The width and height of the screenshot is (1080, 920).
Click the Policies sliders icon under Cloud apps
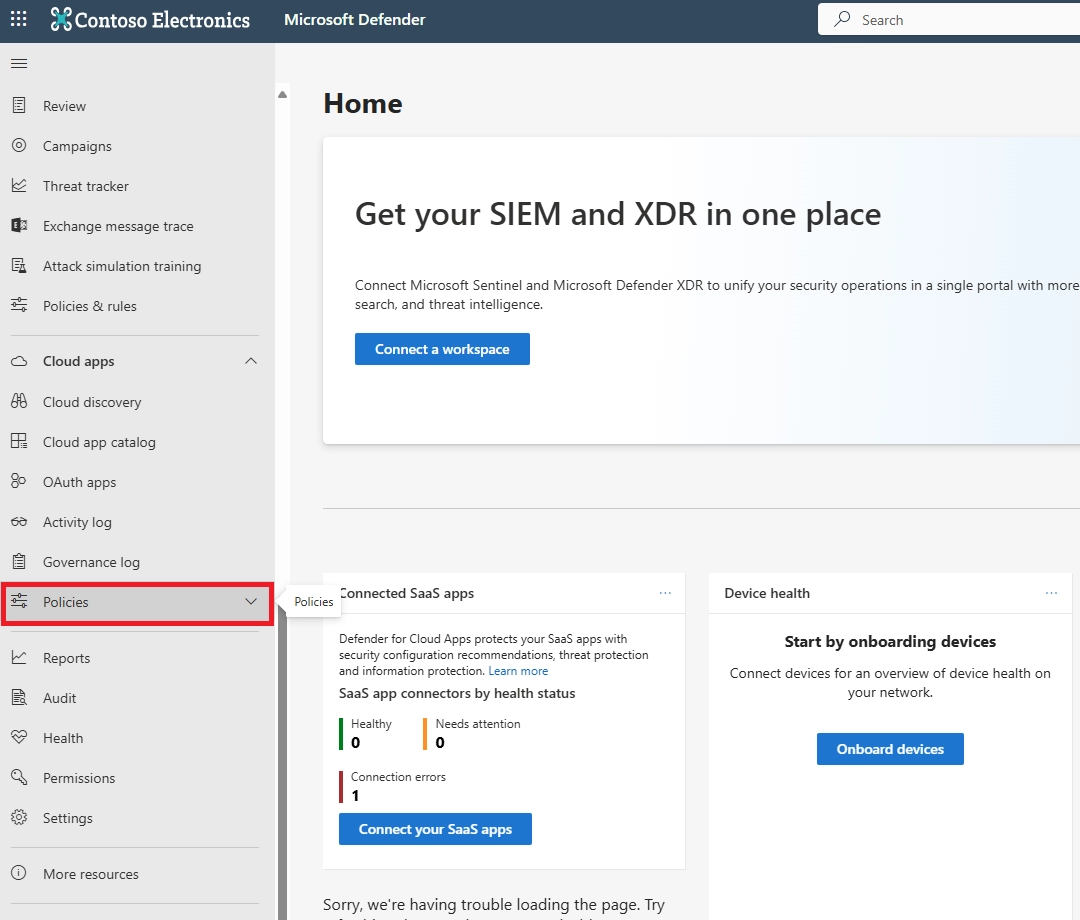point(19,601)
